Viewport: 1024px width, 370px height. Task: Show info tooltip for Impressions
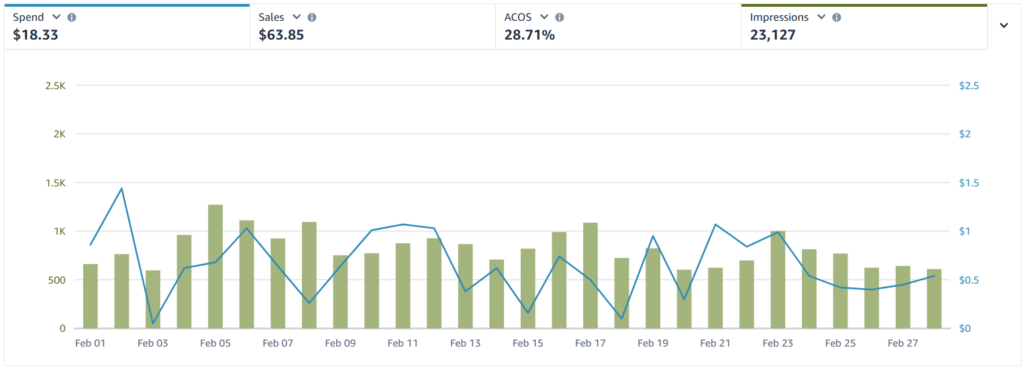[x=837, y=18]
